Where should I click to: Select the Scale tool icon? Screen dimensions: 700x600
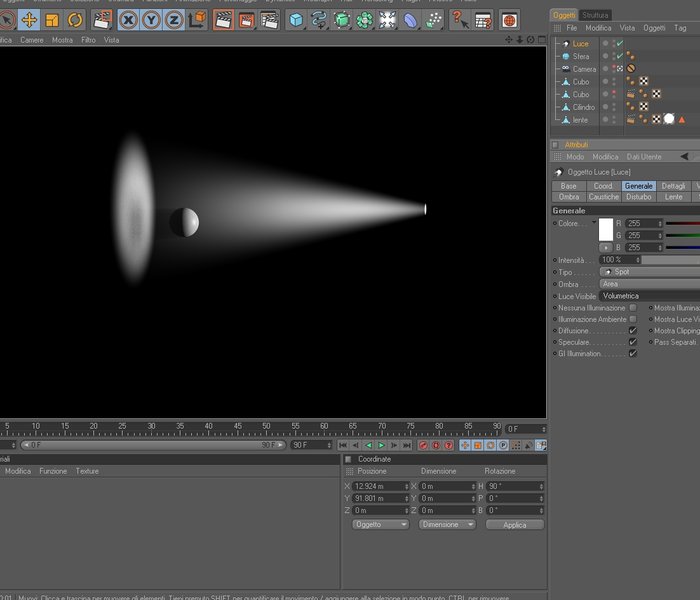[52, 20]
